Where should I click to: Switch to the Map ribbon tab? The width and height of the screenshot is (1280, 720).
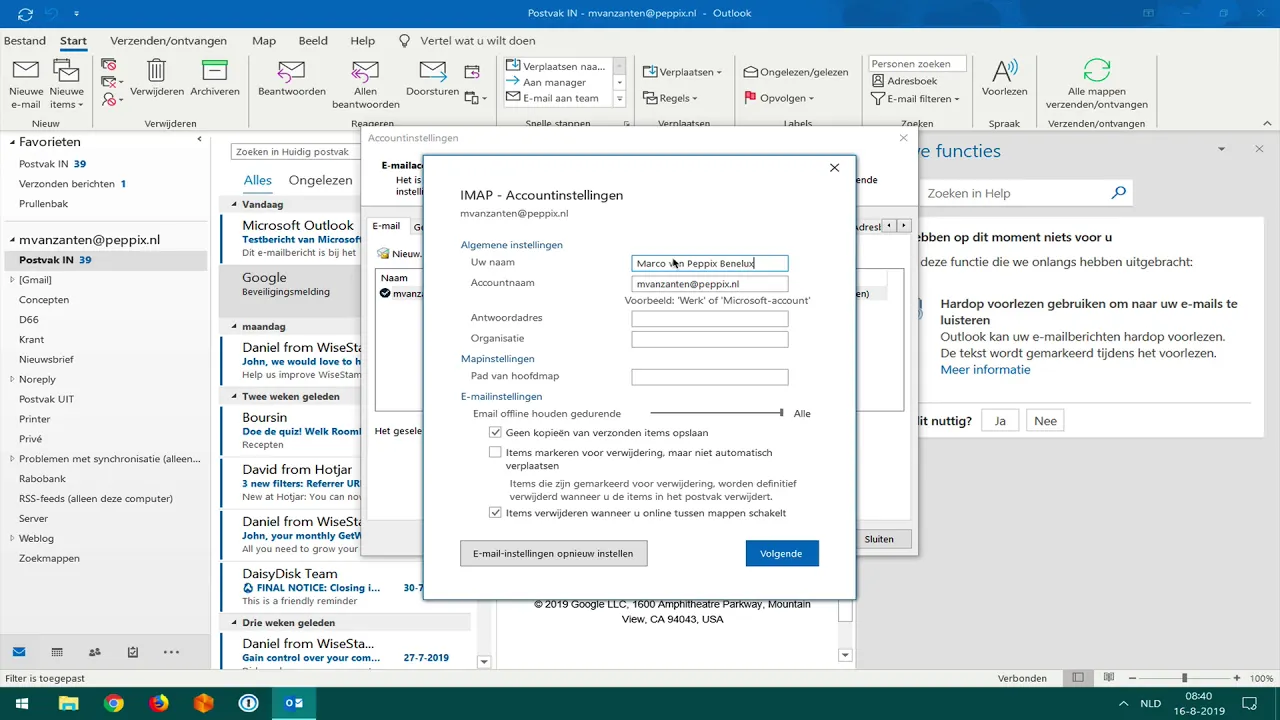pyautogui.click(x=264, y=41)
